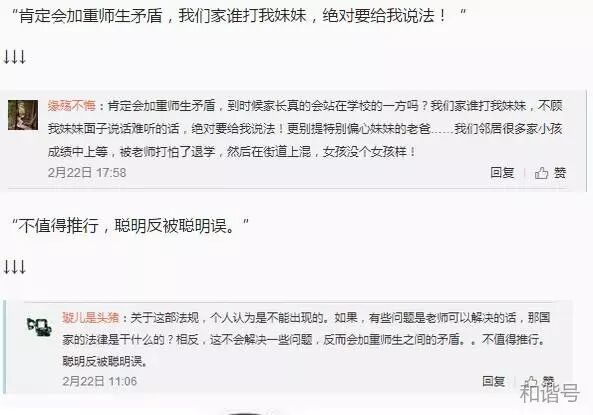Click the 和谐号 watermark

pos(549,392)
